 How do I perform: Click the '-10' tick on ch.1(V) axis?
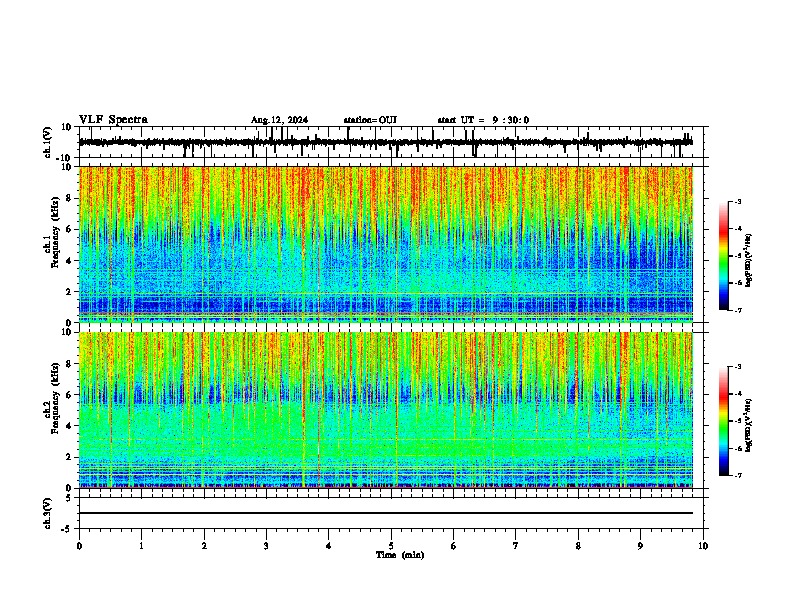coord(64,158)
